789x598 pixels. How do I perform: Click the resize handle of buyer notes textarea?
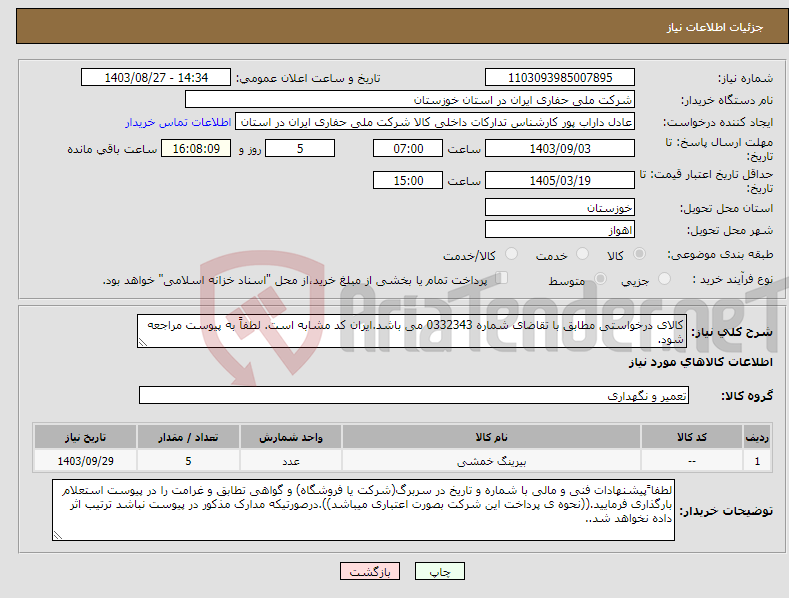click(x=57, y=536)
